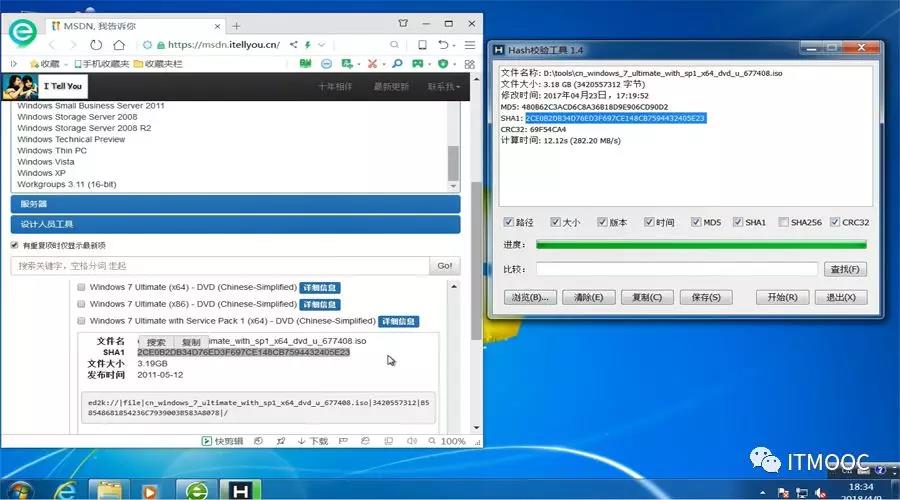Open the 十年相伴 menu item

point(335,86)
